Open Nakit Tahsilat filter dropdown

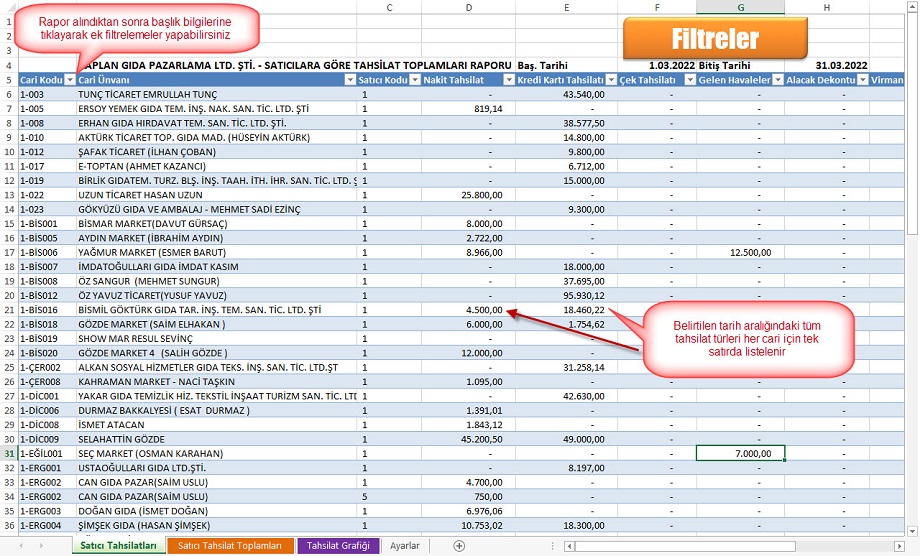[x=509, y=80]
